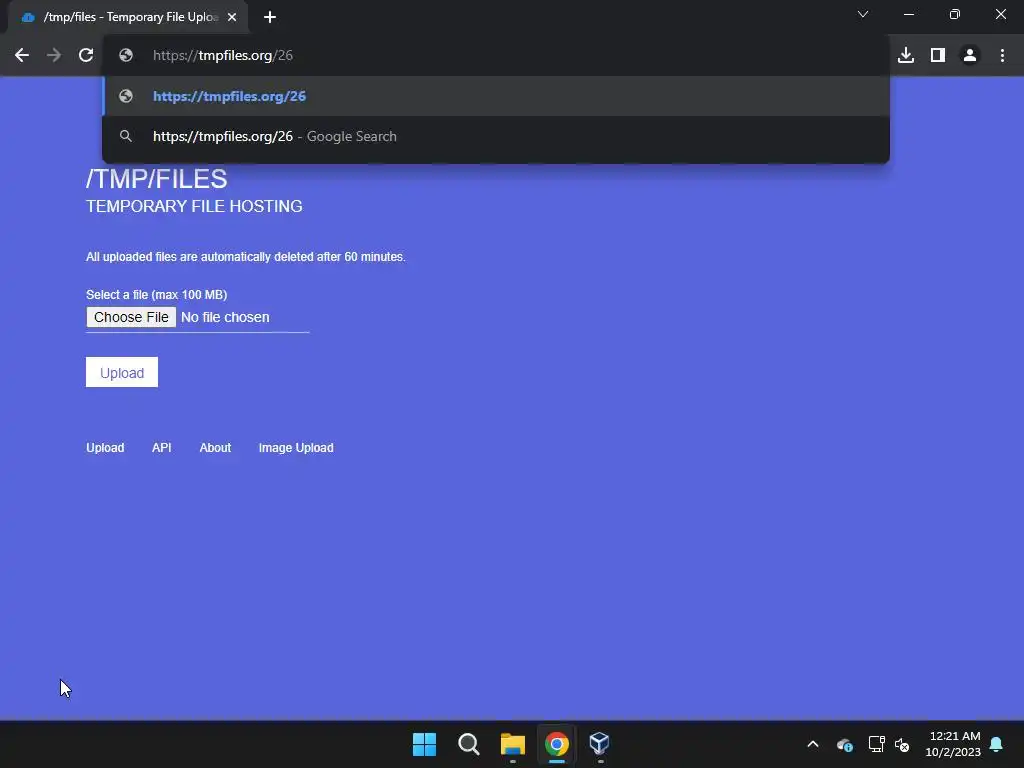Open the Image Upload link

point(296,448)
